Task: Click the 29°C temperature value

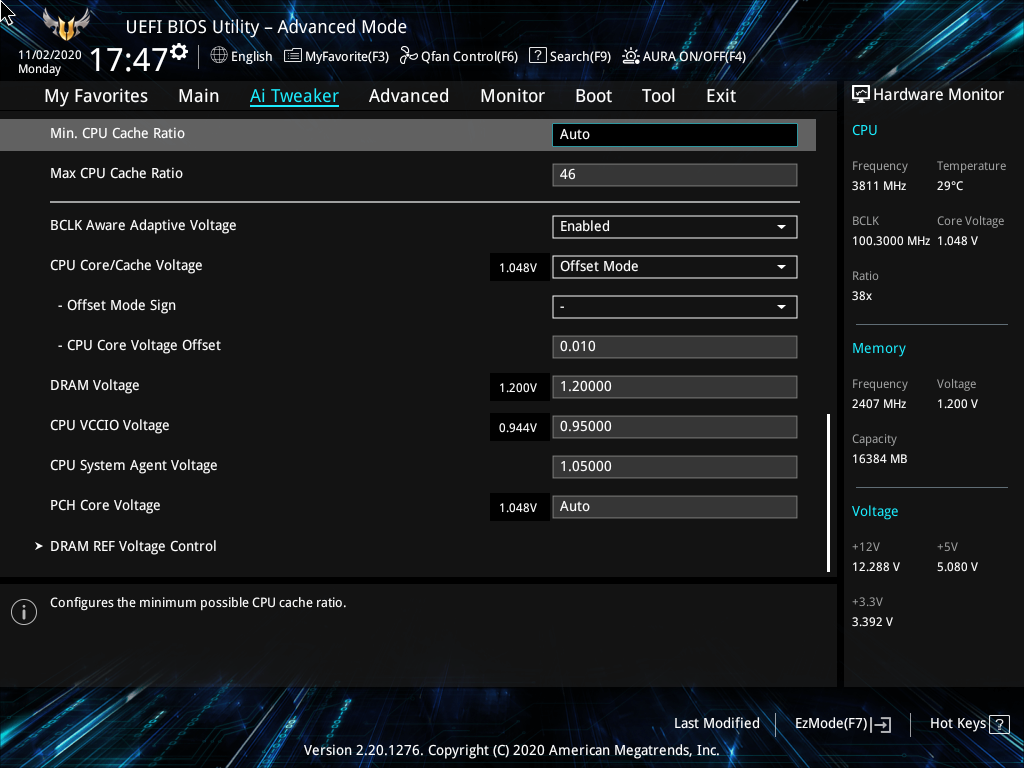Action: tap(950, 186)
